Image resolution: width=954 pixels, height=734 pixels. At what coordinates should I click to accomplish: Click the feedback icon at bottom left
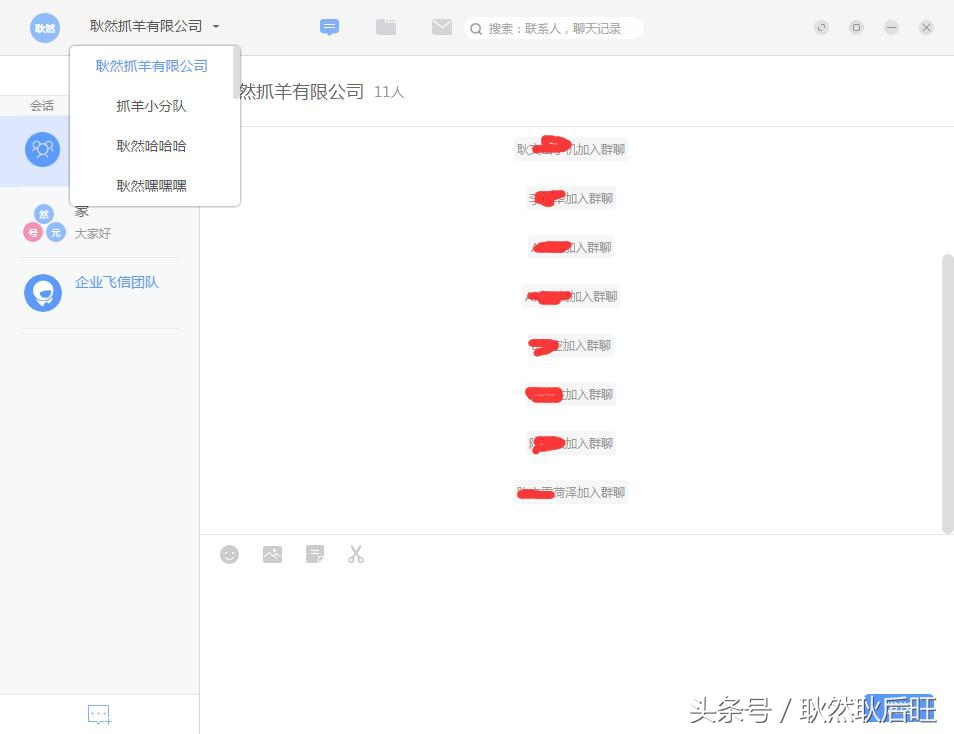pyautogui.click(x=98, y=714)
